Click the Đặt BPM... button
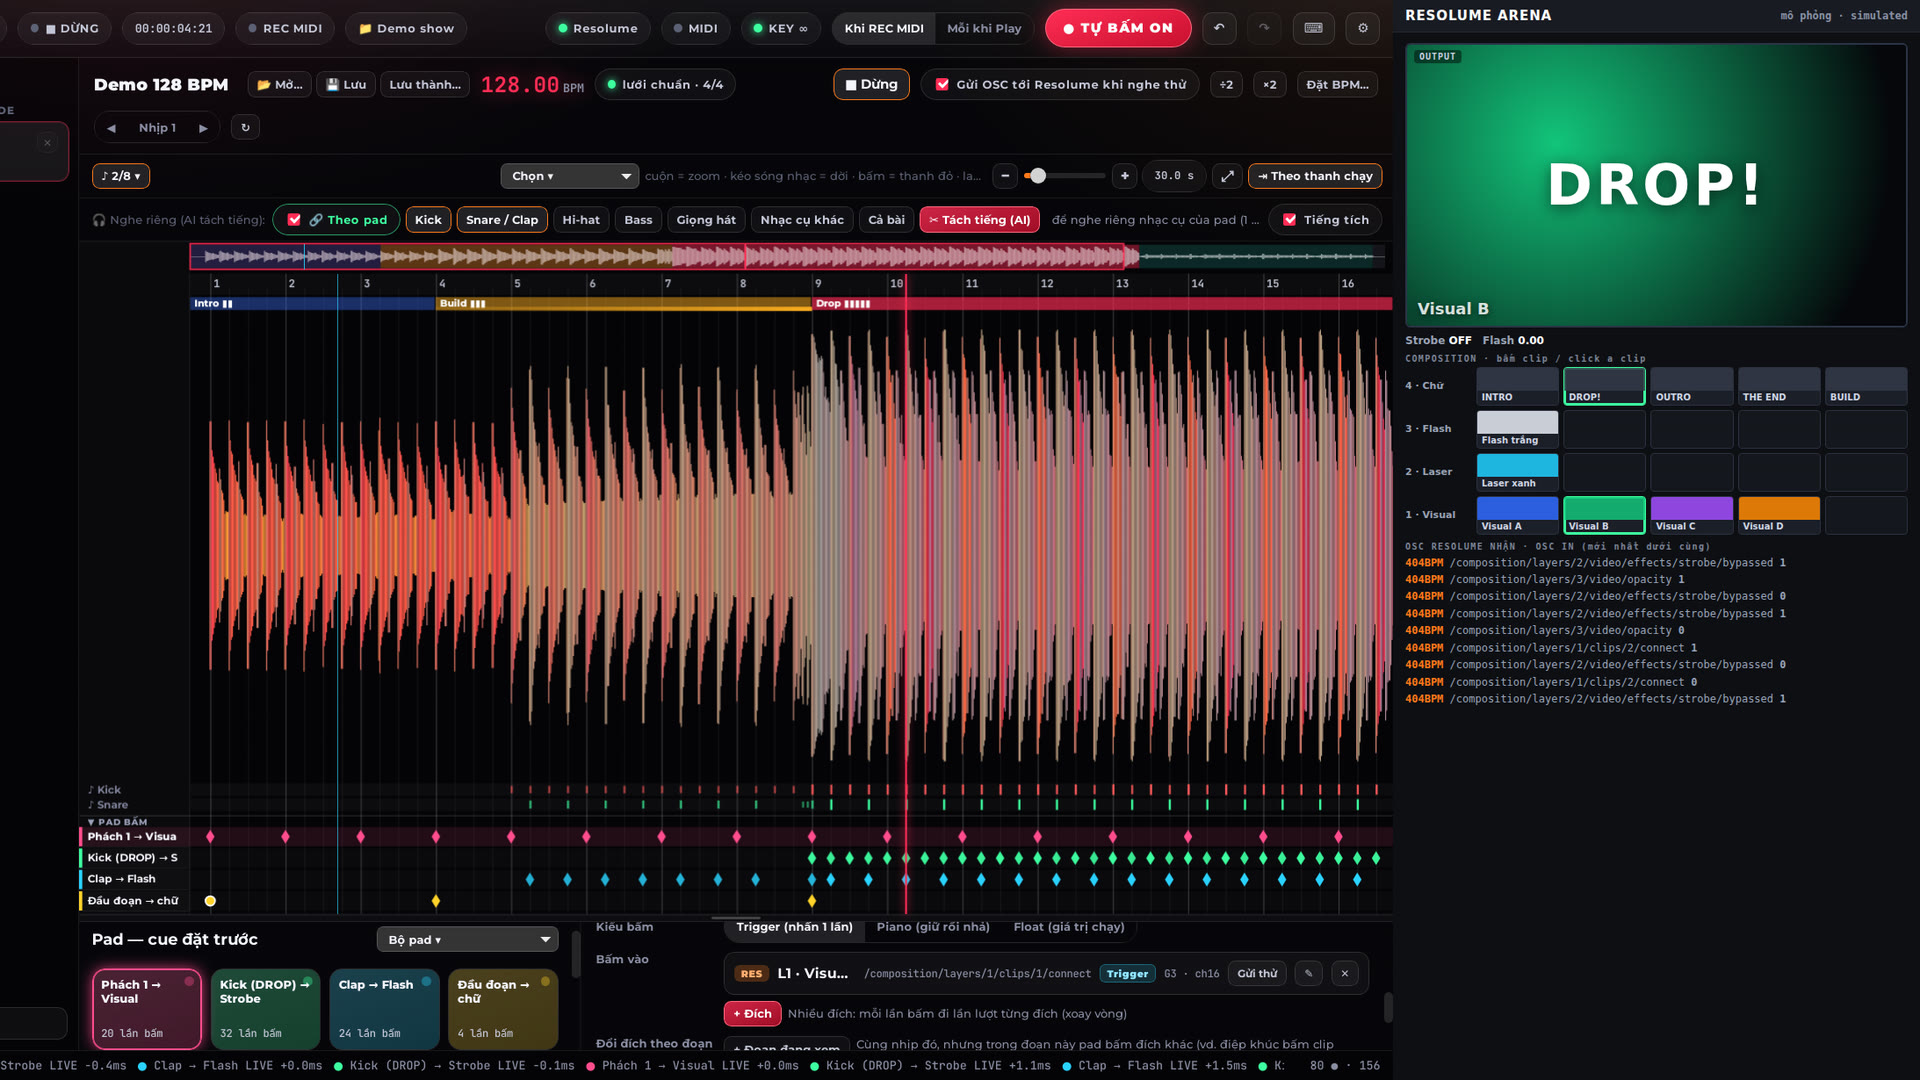Image resolution: width=1920 pixels, height=1080 pixels. (x=1337, y=85)
